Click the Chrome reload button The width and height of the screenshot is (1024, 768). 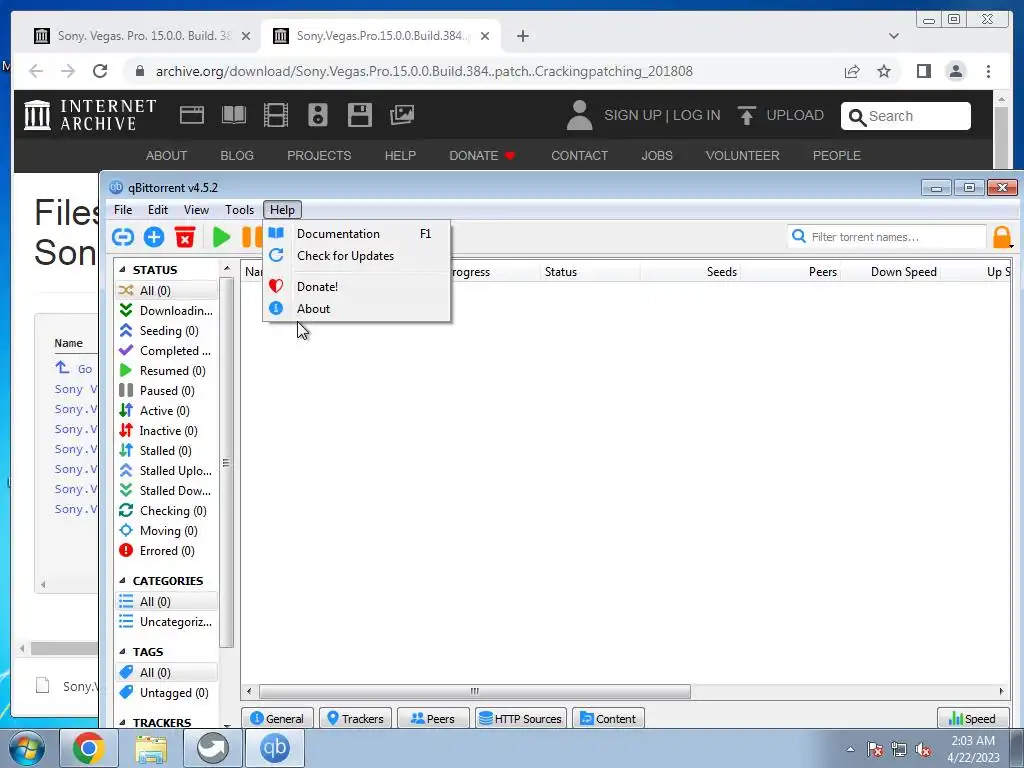(x=100, y=71)
